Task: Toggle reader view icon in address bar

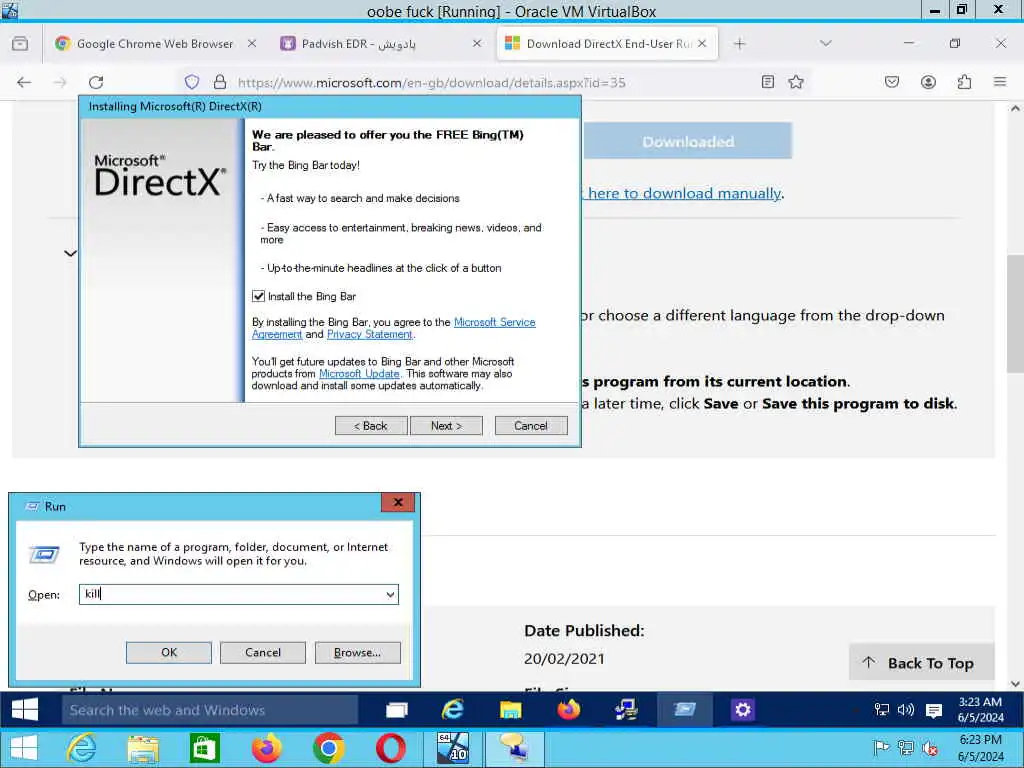Action: [x=768, y=82]
